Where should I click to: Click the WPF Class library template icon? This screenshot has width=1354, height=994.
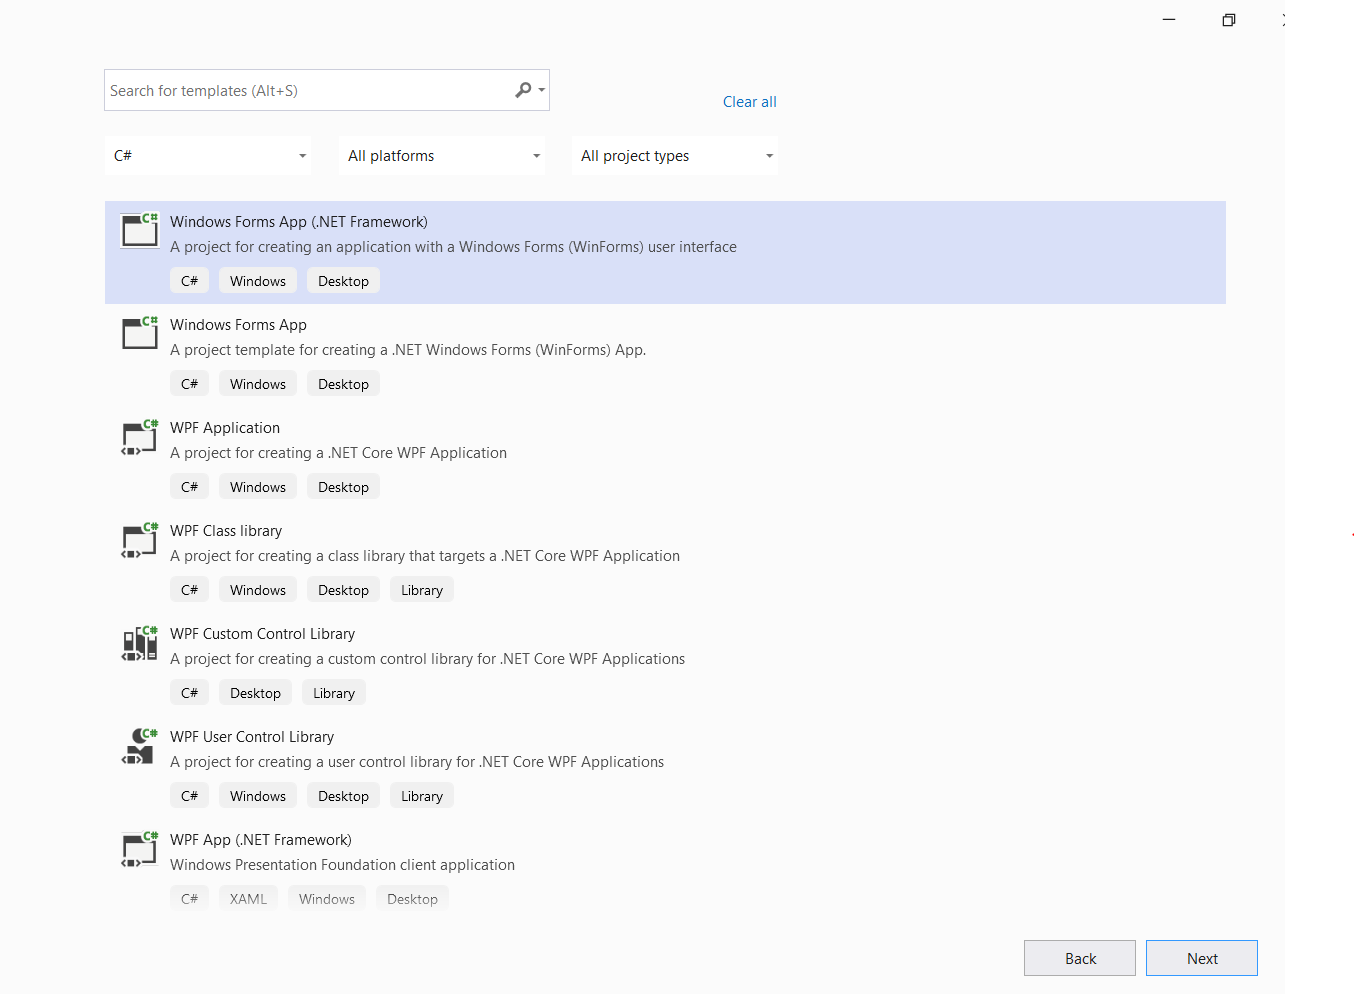[140, 539]
